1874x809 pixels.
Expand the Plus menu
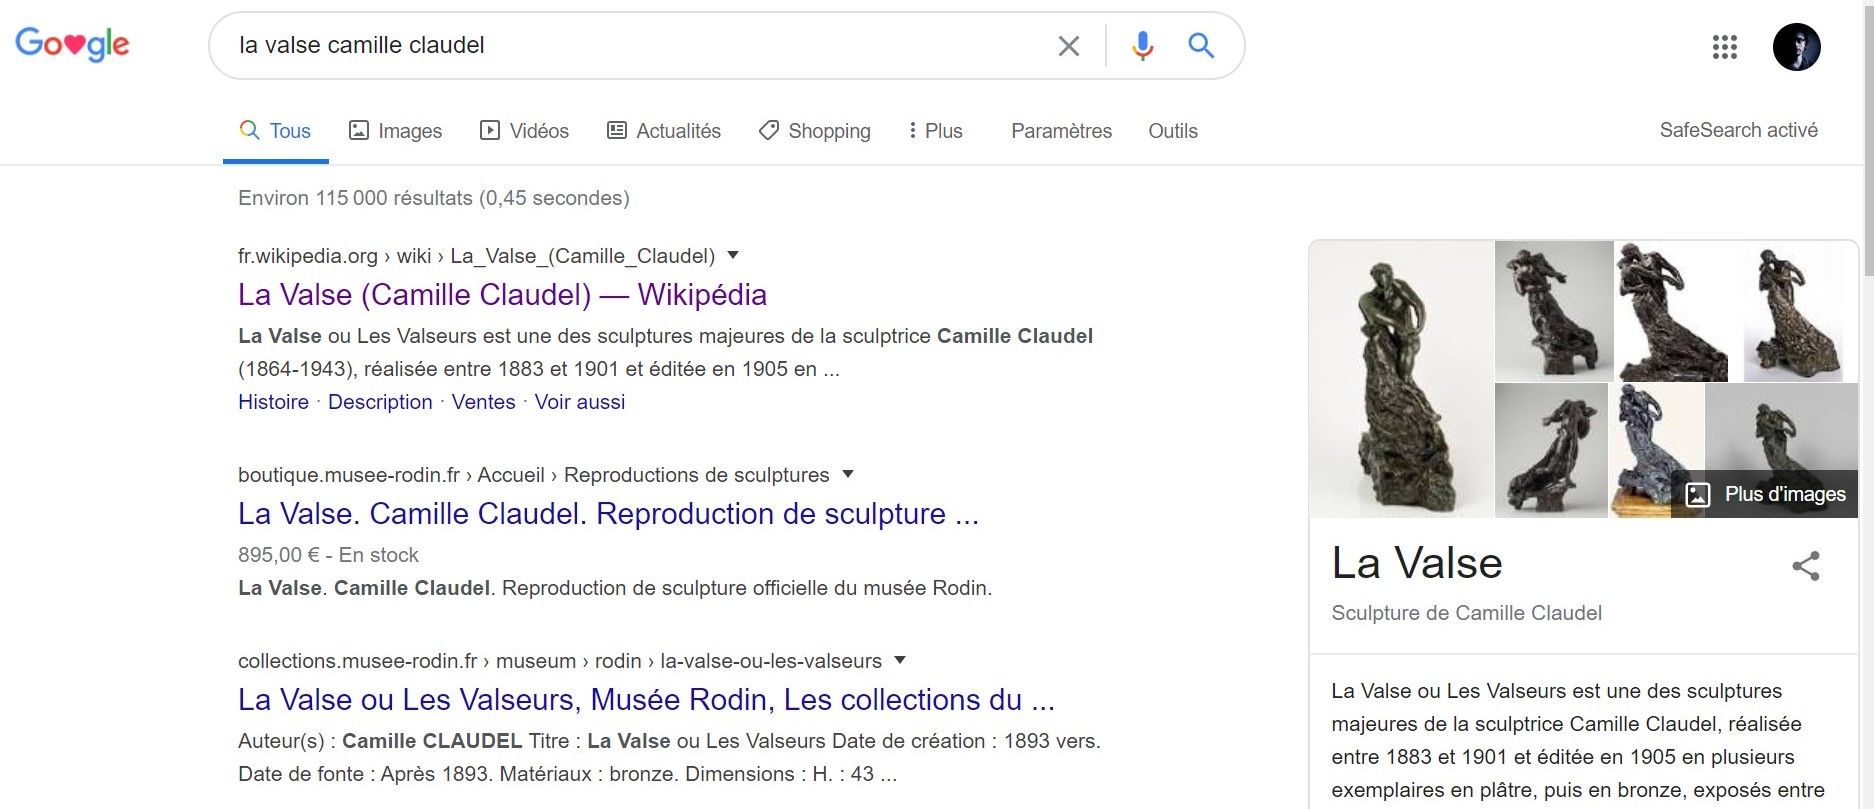pos(935,131)
